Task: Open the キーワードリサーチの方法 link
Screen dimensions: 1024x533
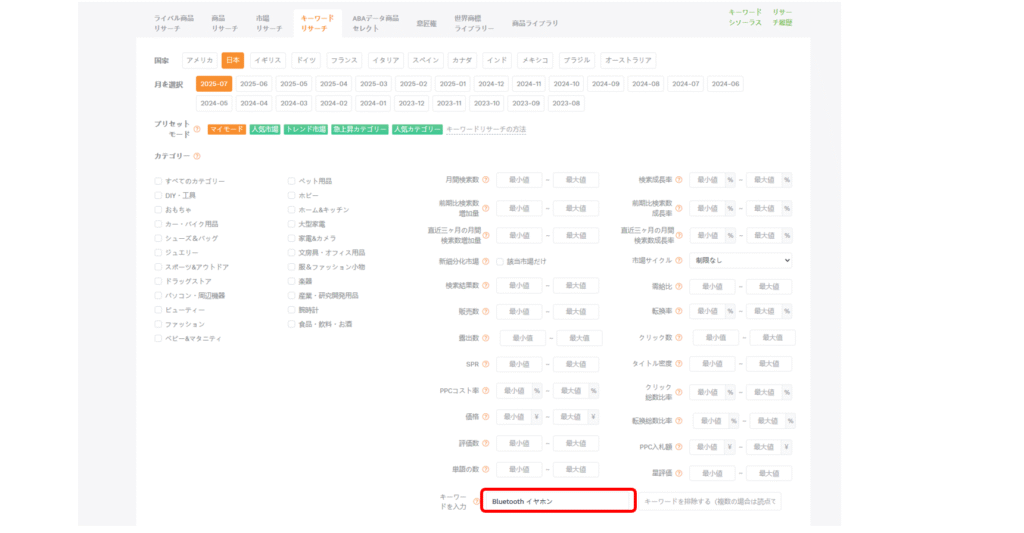Action: point(486,129)
